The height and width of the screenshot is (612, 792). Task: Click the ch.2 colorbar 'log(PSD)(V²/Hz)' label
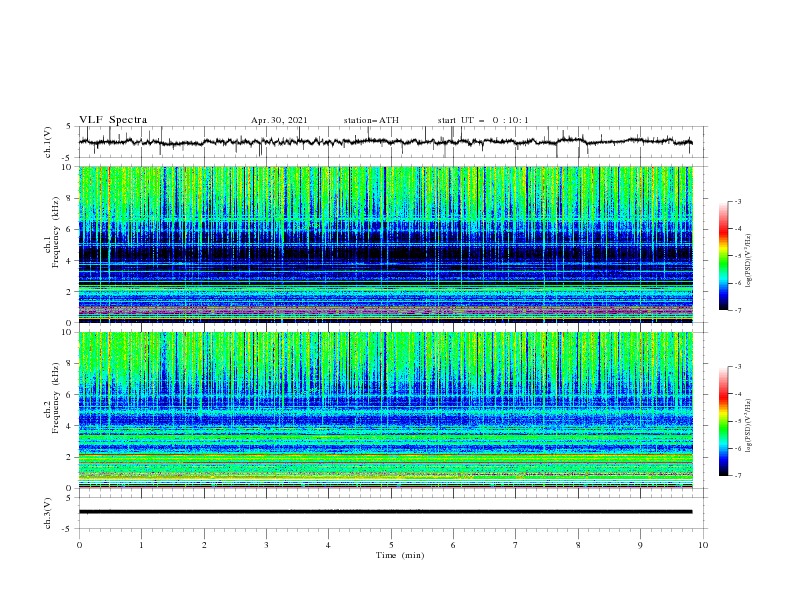749,426
